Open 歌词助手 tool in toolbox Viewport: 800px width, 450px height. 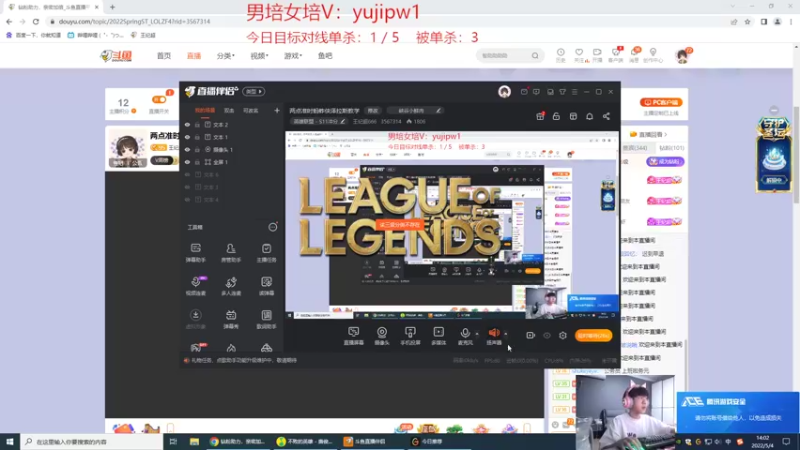tap(266, 319)
